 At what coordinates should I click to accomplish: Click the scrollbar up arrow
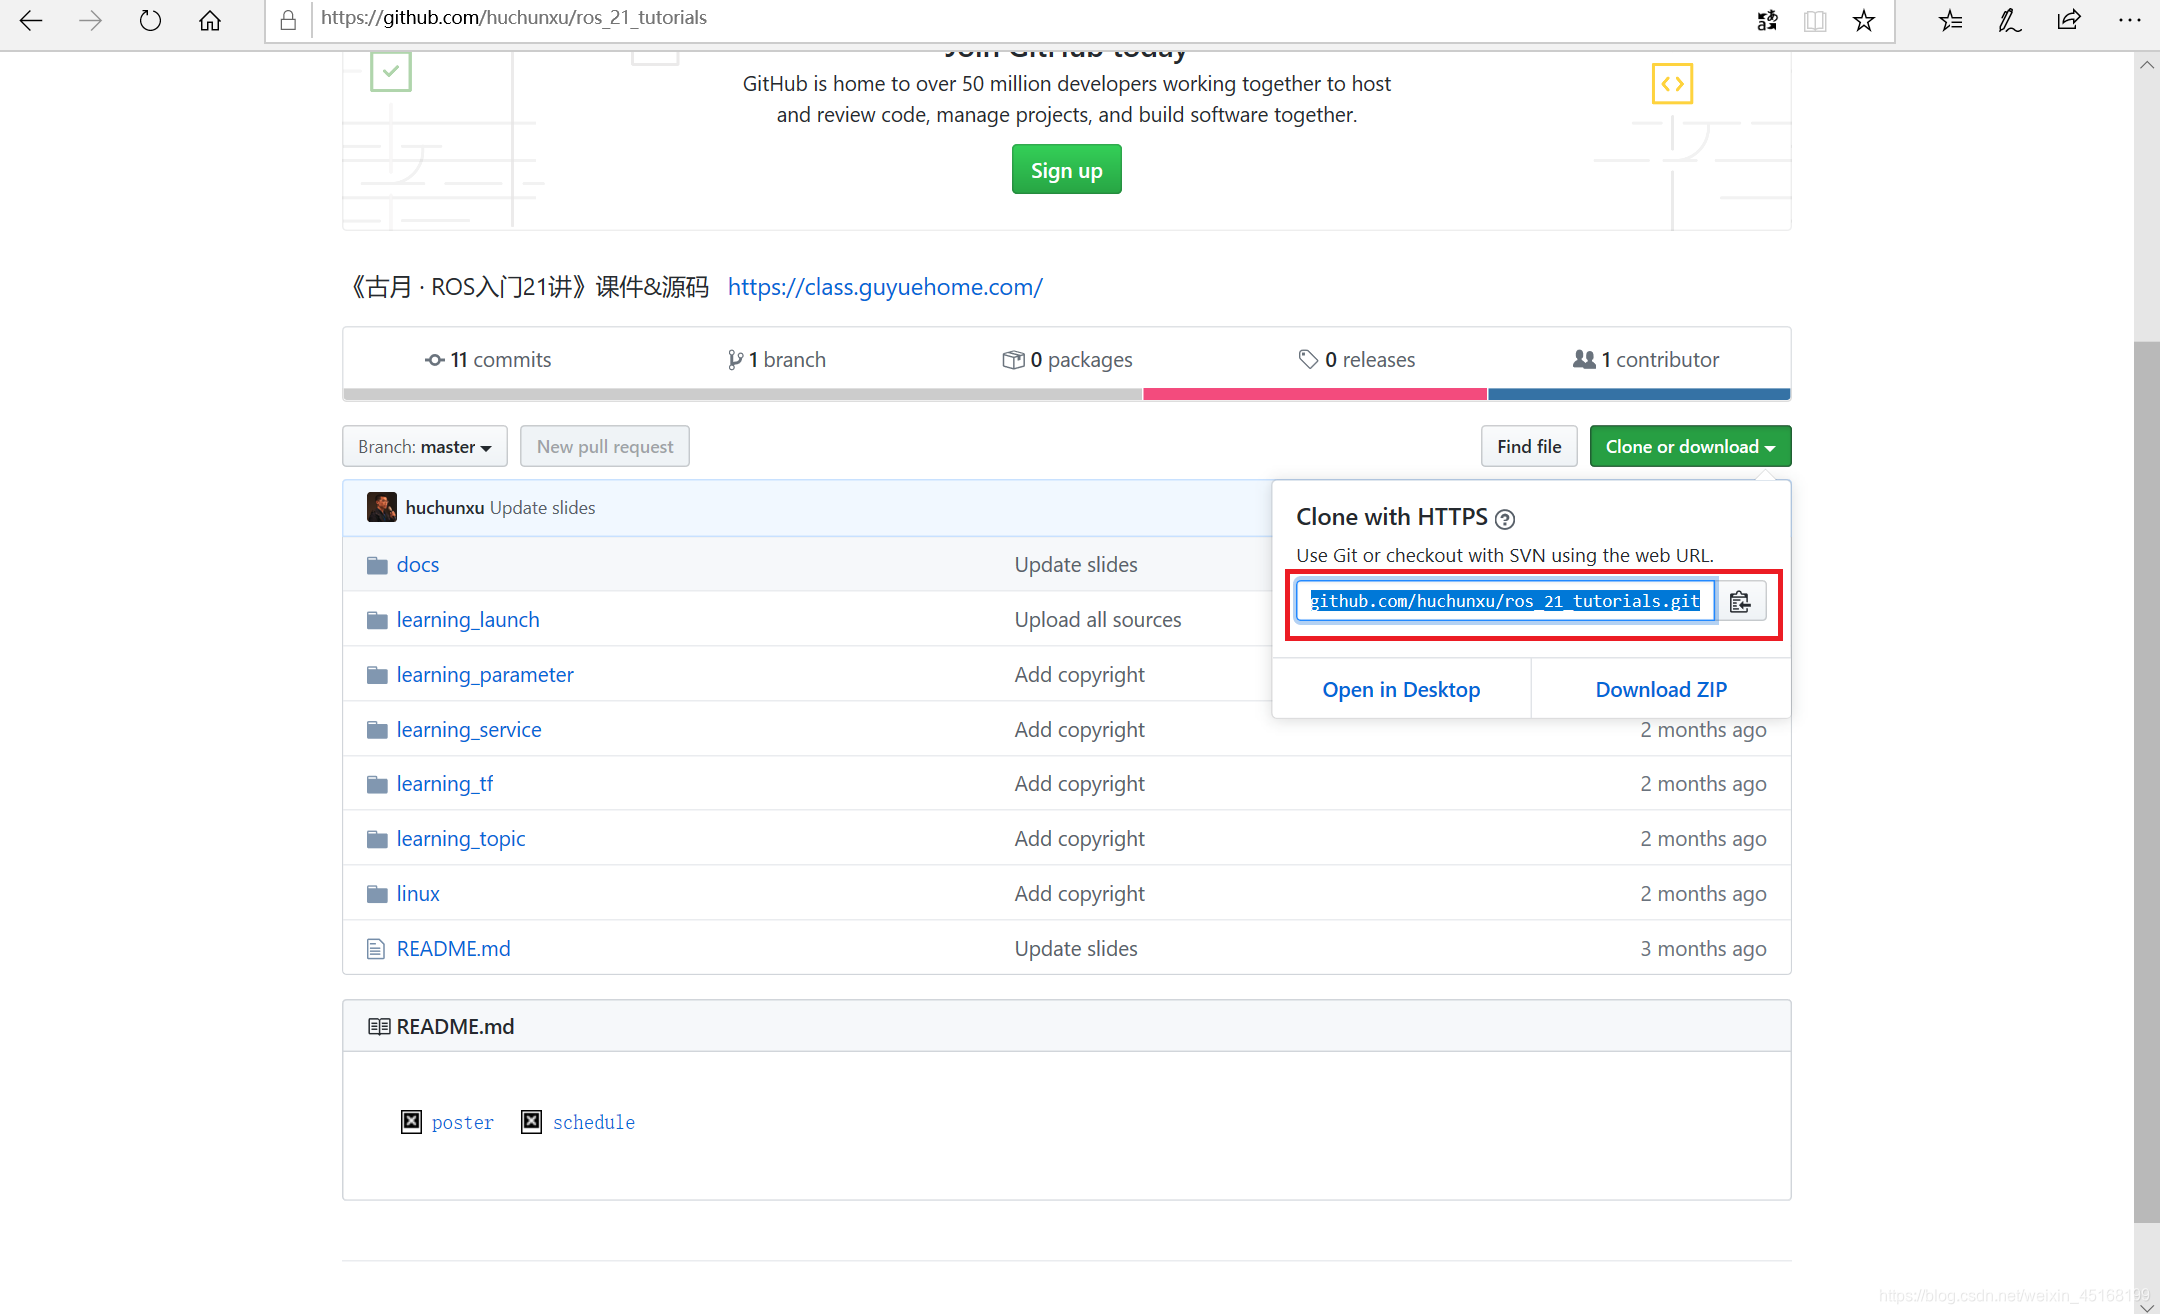pos(2146,65)
